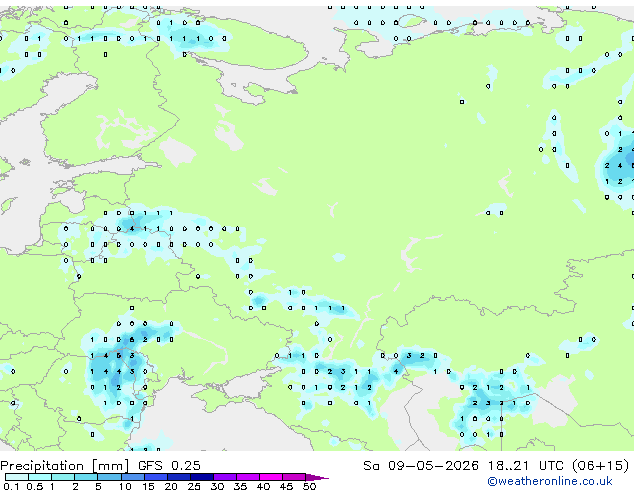The width and height of the screenshot is (634, 490).
Task: Select the 1–2 mm legend color swatch
Action: click(63, 477)
